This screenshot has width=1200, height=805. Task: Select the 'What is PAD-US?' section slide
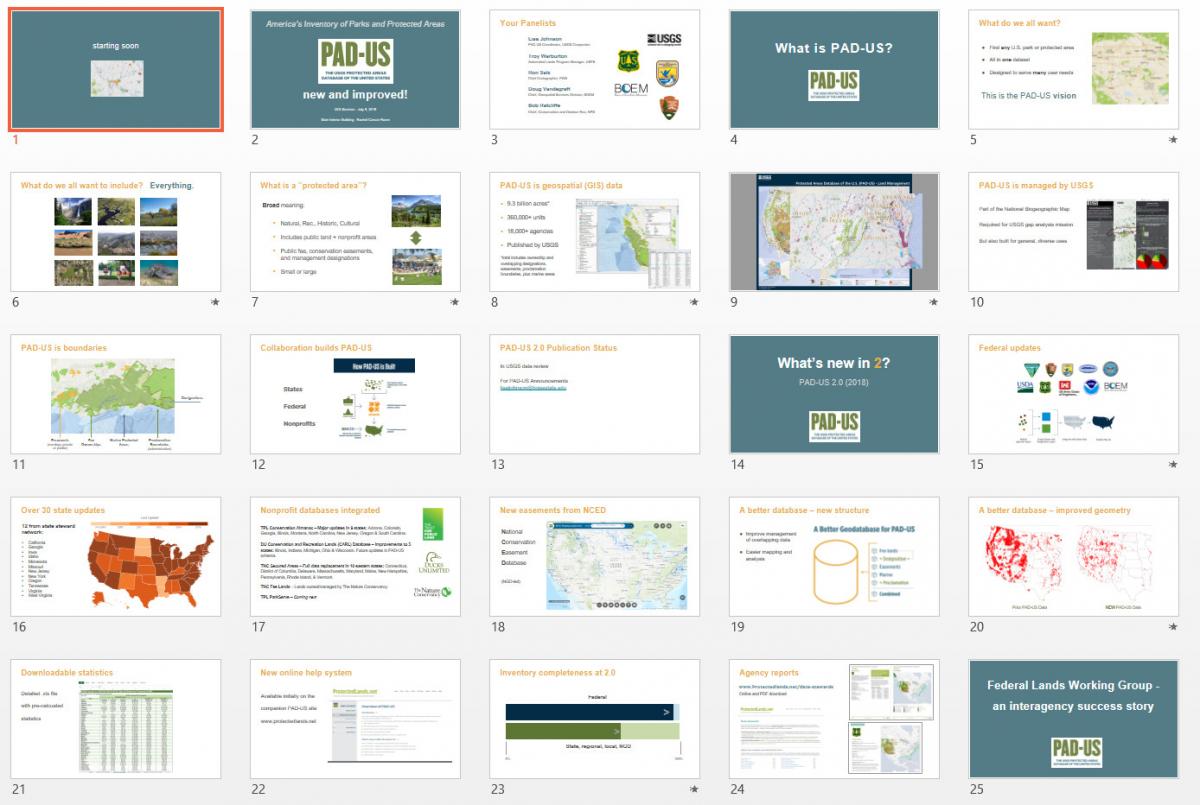834,69
